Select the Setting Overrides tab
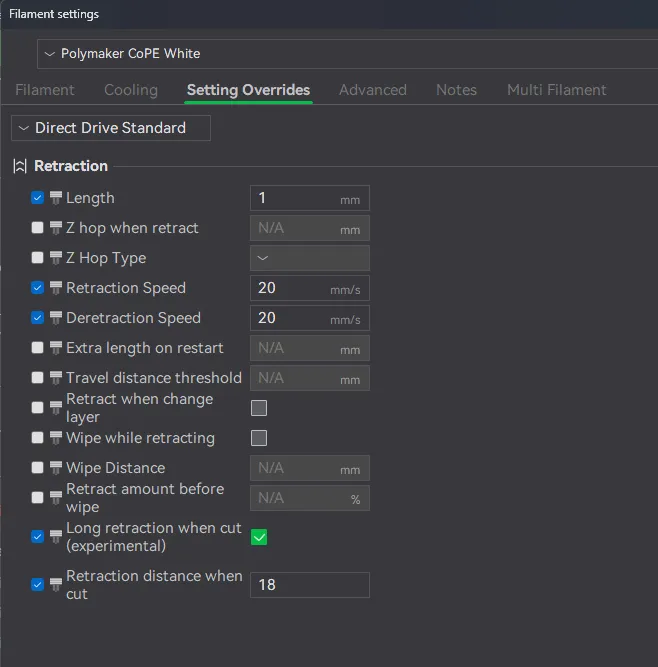 click(x=248, y=90)
